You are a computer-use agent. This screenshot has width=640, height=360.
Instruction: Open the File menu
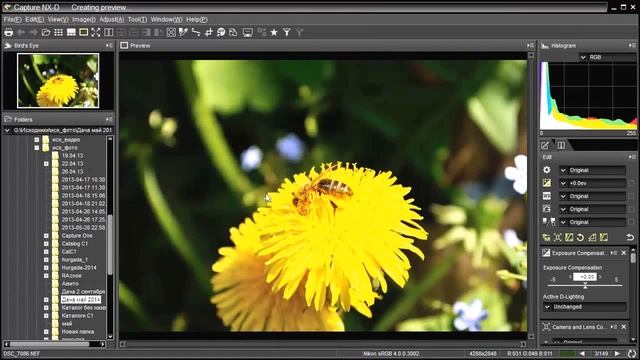click(x=12, y=19)
